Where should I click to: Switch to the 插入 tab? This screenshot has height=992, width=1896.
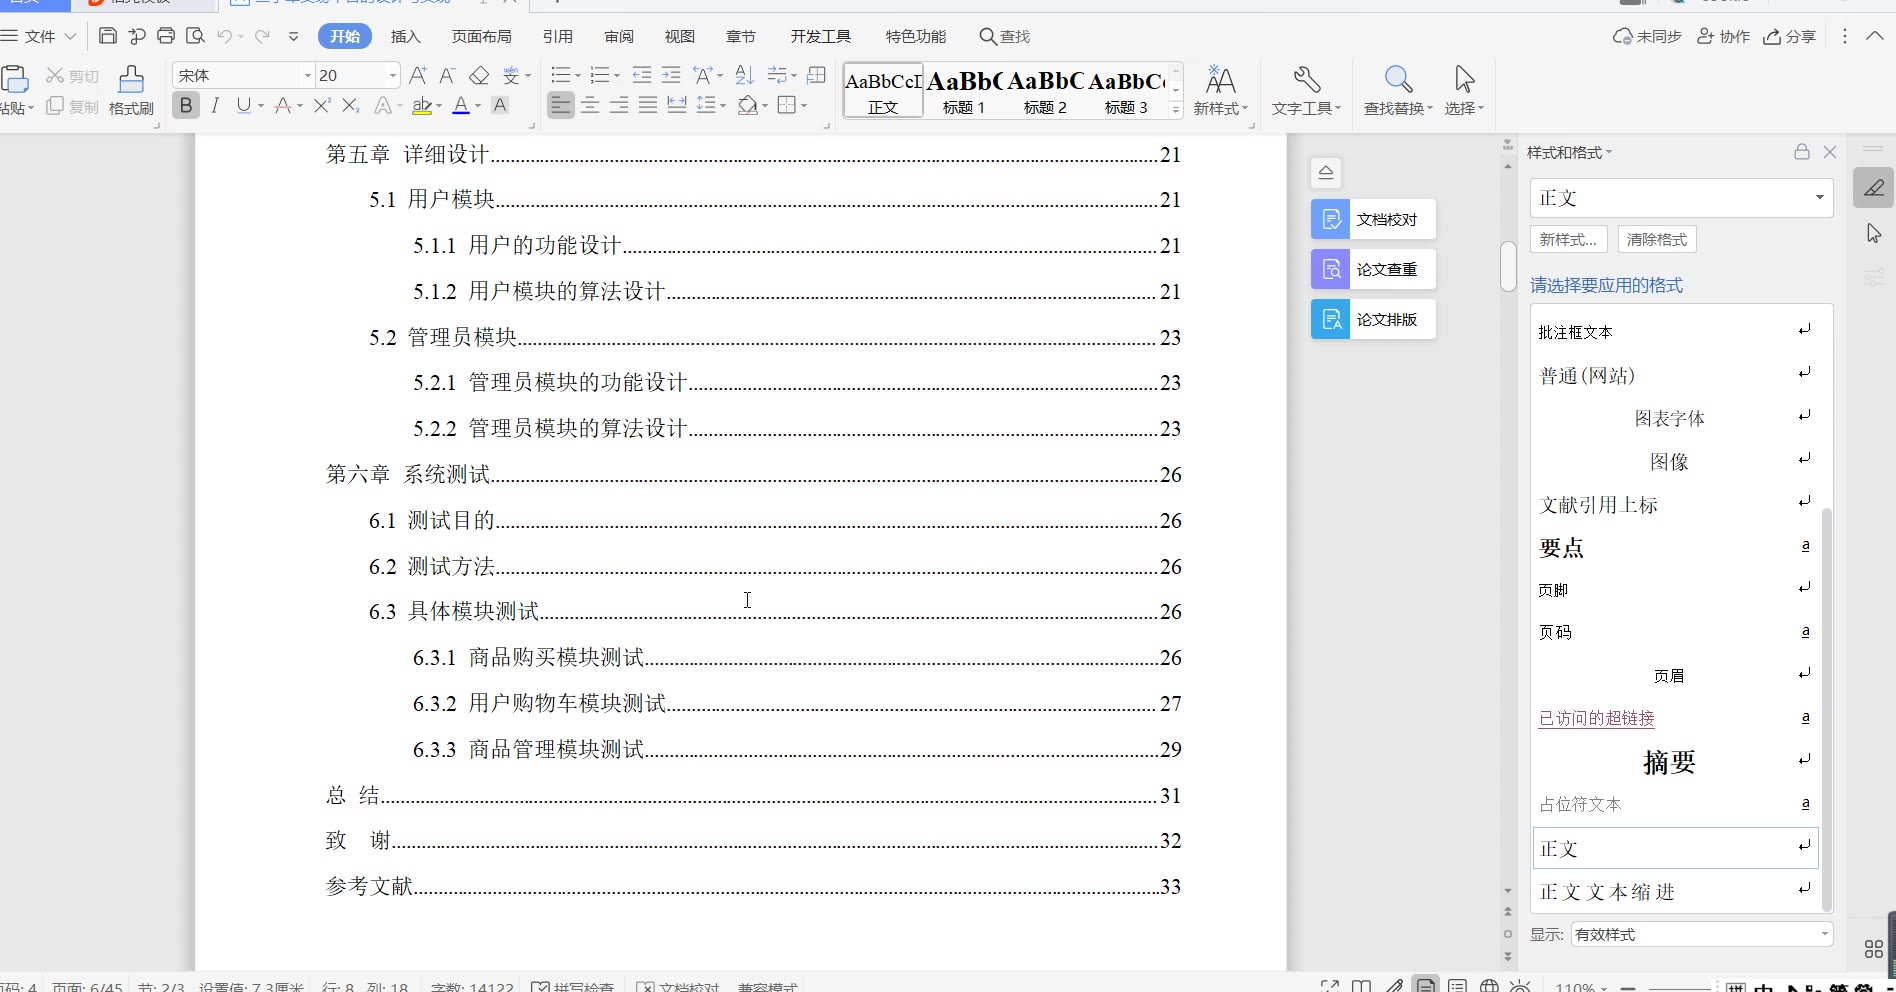coord(405,36)
